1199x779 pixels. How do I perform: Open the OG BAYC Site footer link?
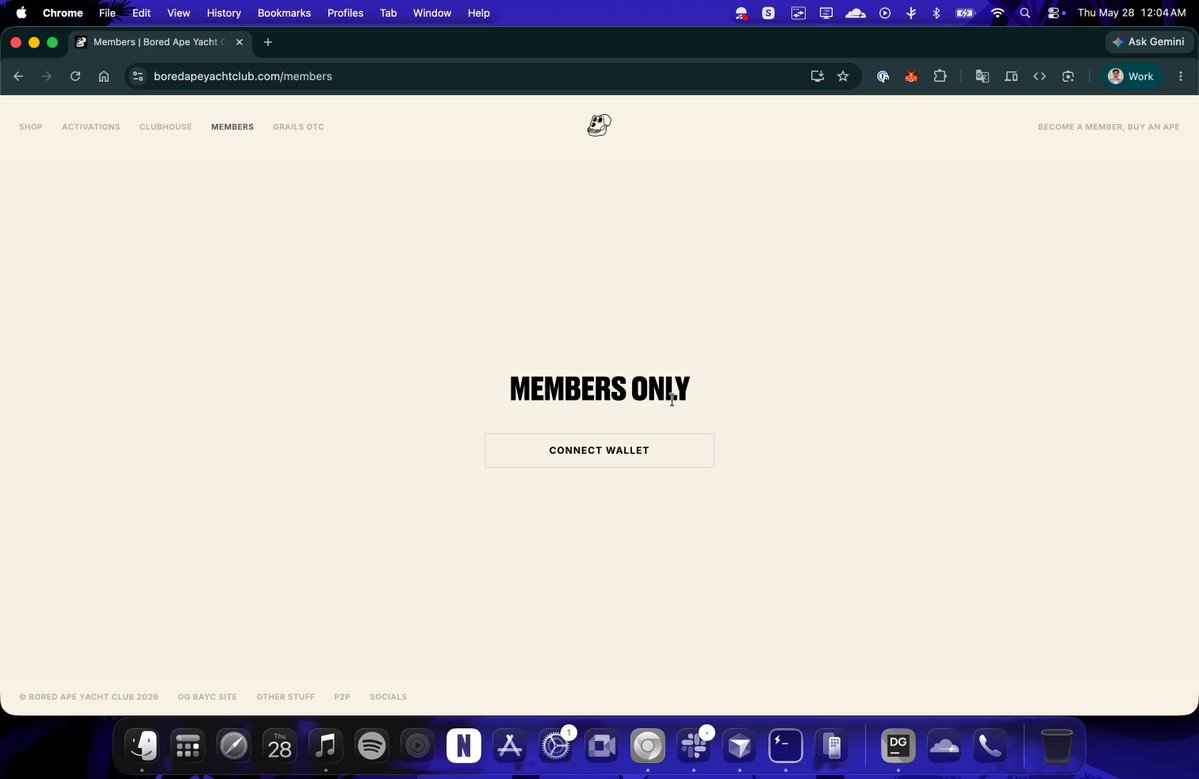coord(207,697)
